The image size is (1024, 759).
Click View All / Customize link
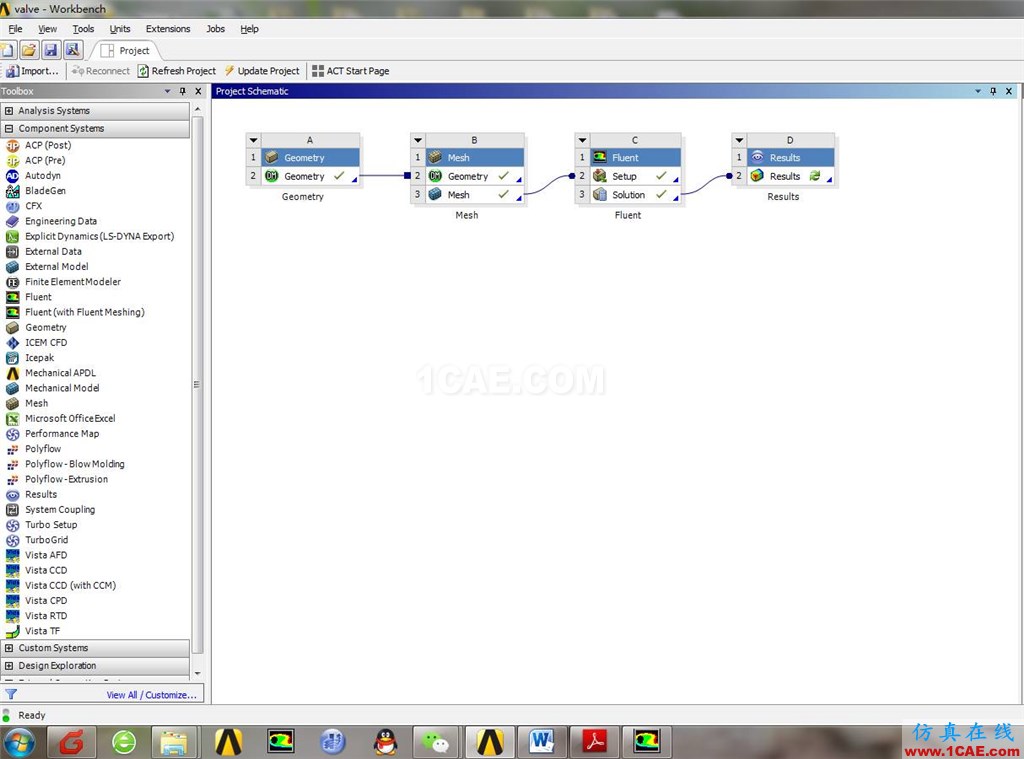click(x=152, y=695)
